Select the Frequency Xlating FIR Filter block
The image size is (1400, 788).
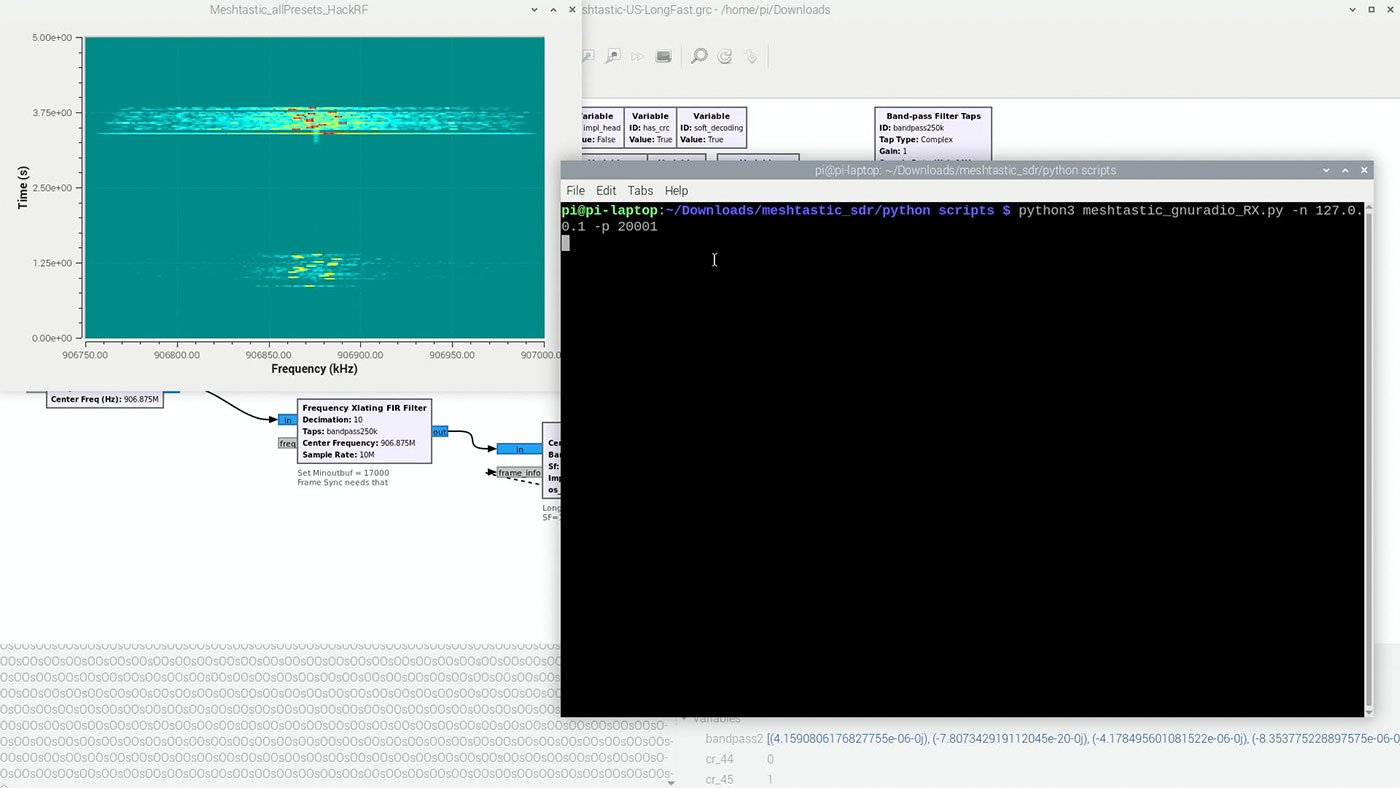click(365, 431)
